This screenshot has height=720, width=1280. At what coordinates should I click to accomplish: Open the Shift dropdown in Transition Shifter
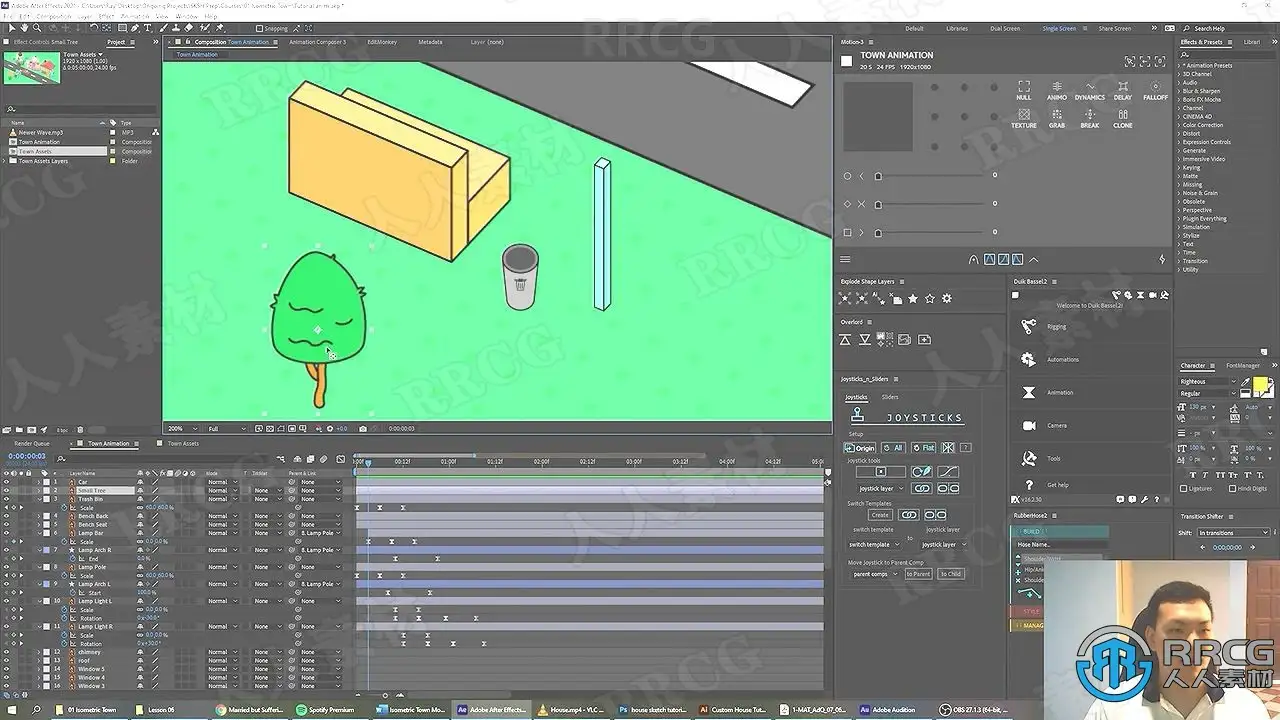(x=1232, y=532)
